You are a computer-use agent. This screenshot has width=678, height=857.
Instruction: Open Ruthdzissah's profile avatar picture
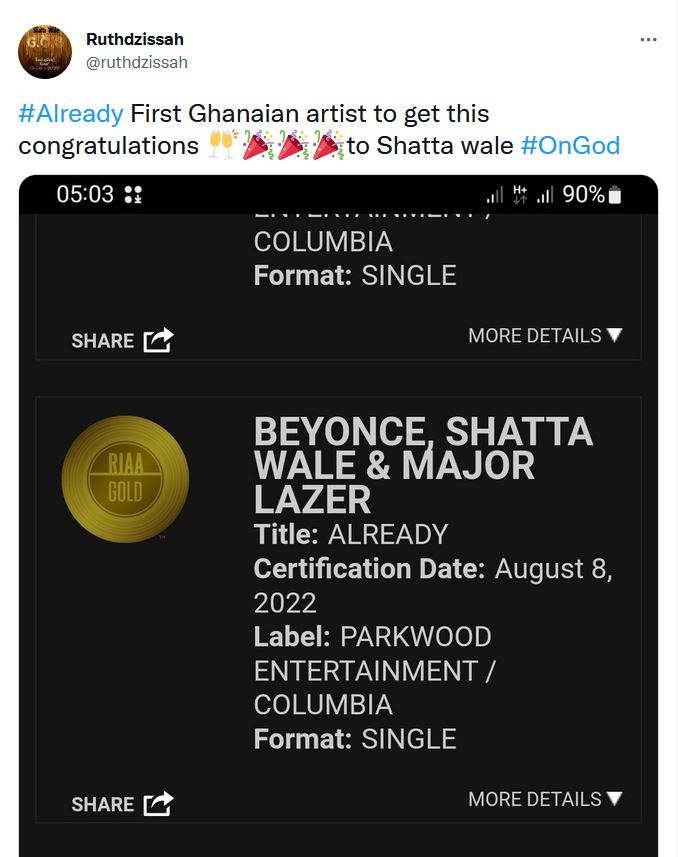pos(45,51)
